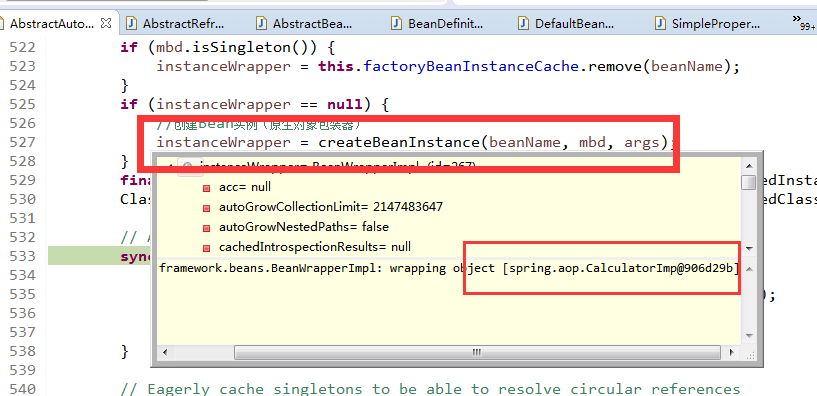Click the variables tree scroll-down arrow
The height and width of the screenshot is (396, 817).
click(749, 249)
